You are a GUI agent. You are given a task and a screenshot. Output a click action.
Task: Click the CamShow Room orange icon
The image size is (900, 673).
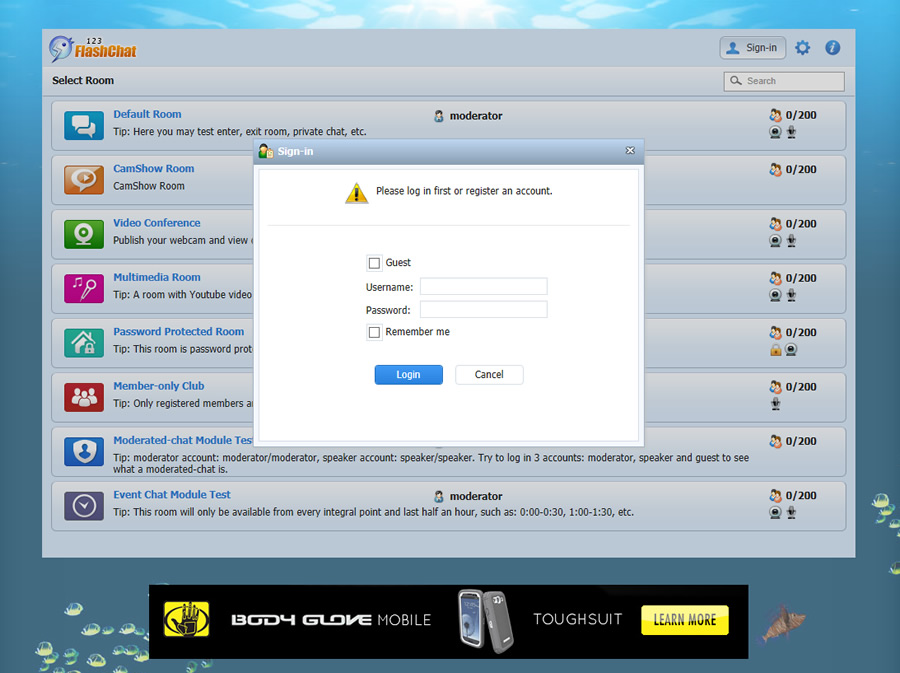(x=84, y=179)
